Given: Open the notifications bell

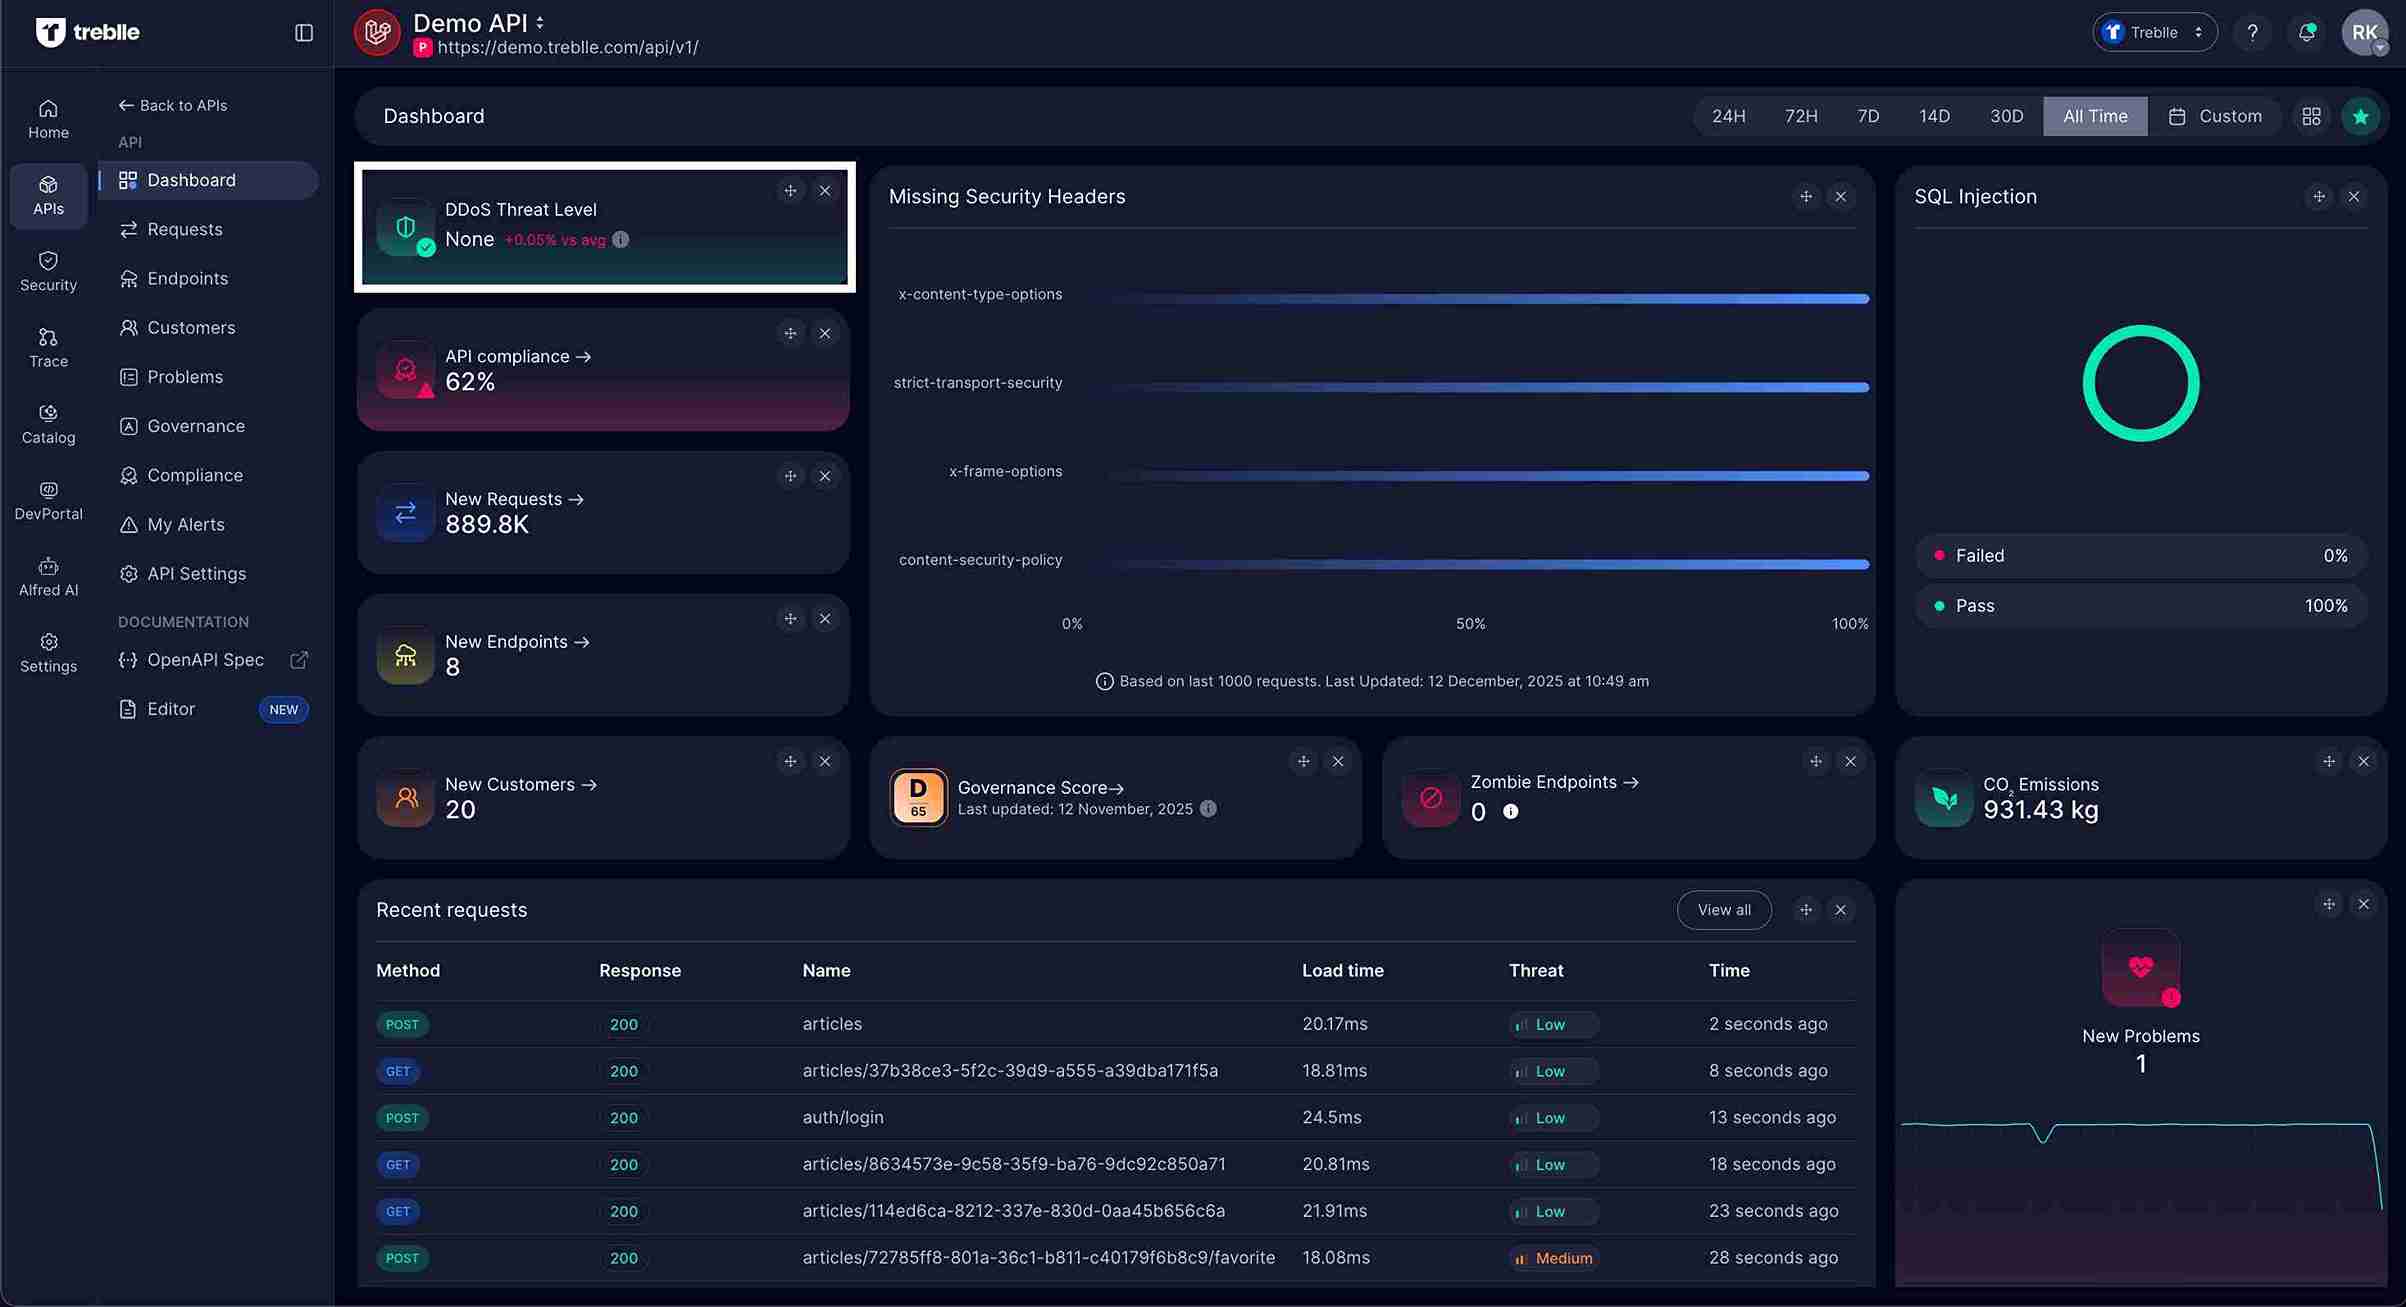Looking at the screenshot, I should [2307, 31].
